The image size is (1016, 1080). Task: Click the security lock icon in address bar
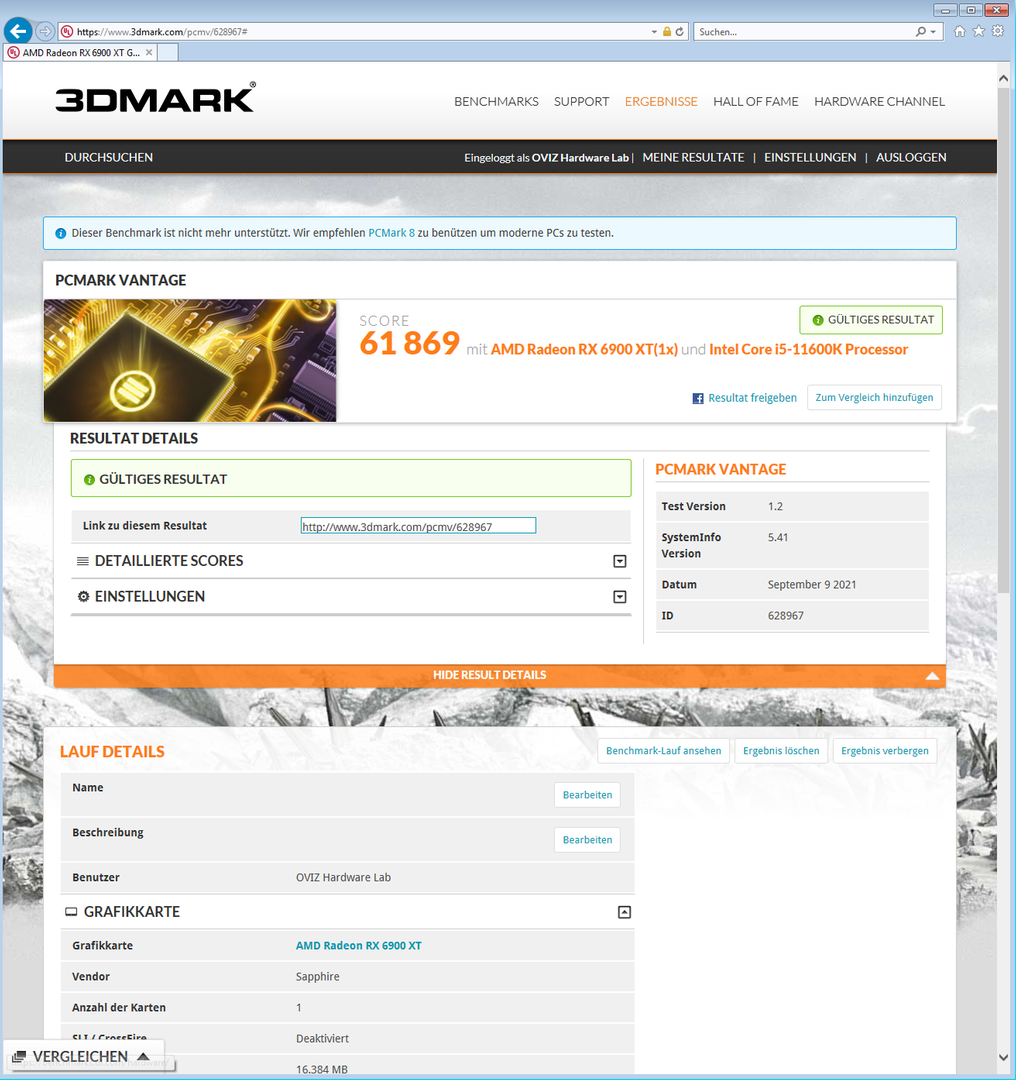(667, 32)
